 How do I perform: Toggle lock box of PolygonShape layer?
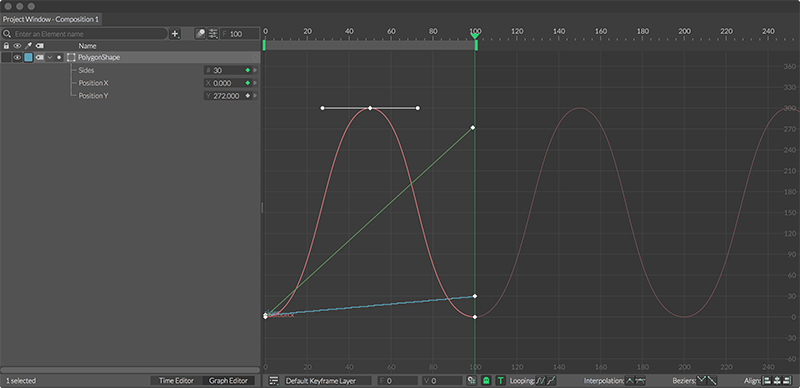(6, 58)
